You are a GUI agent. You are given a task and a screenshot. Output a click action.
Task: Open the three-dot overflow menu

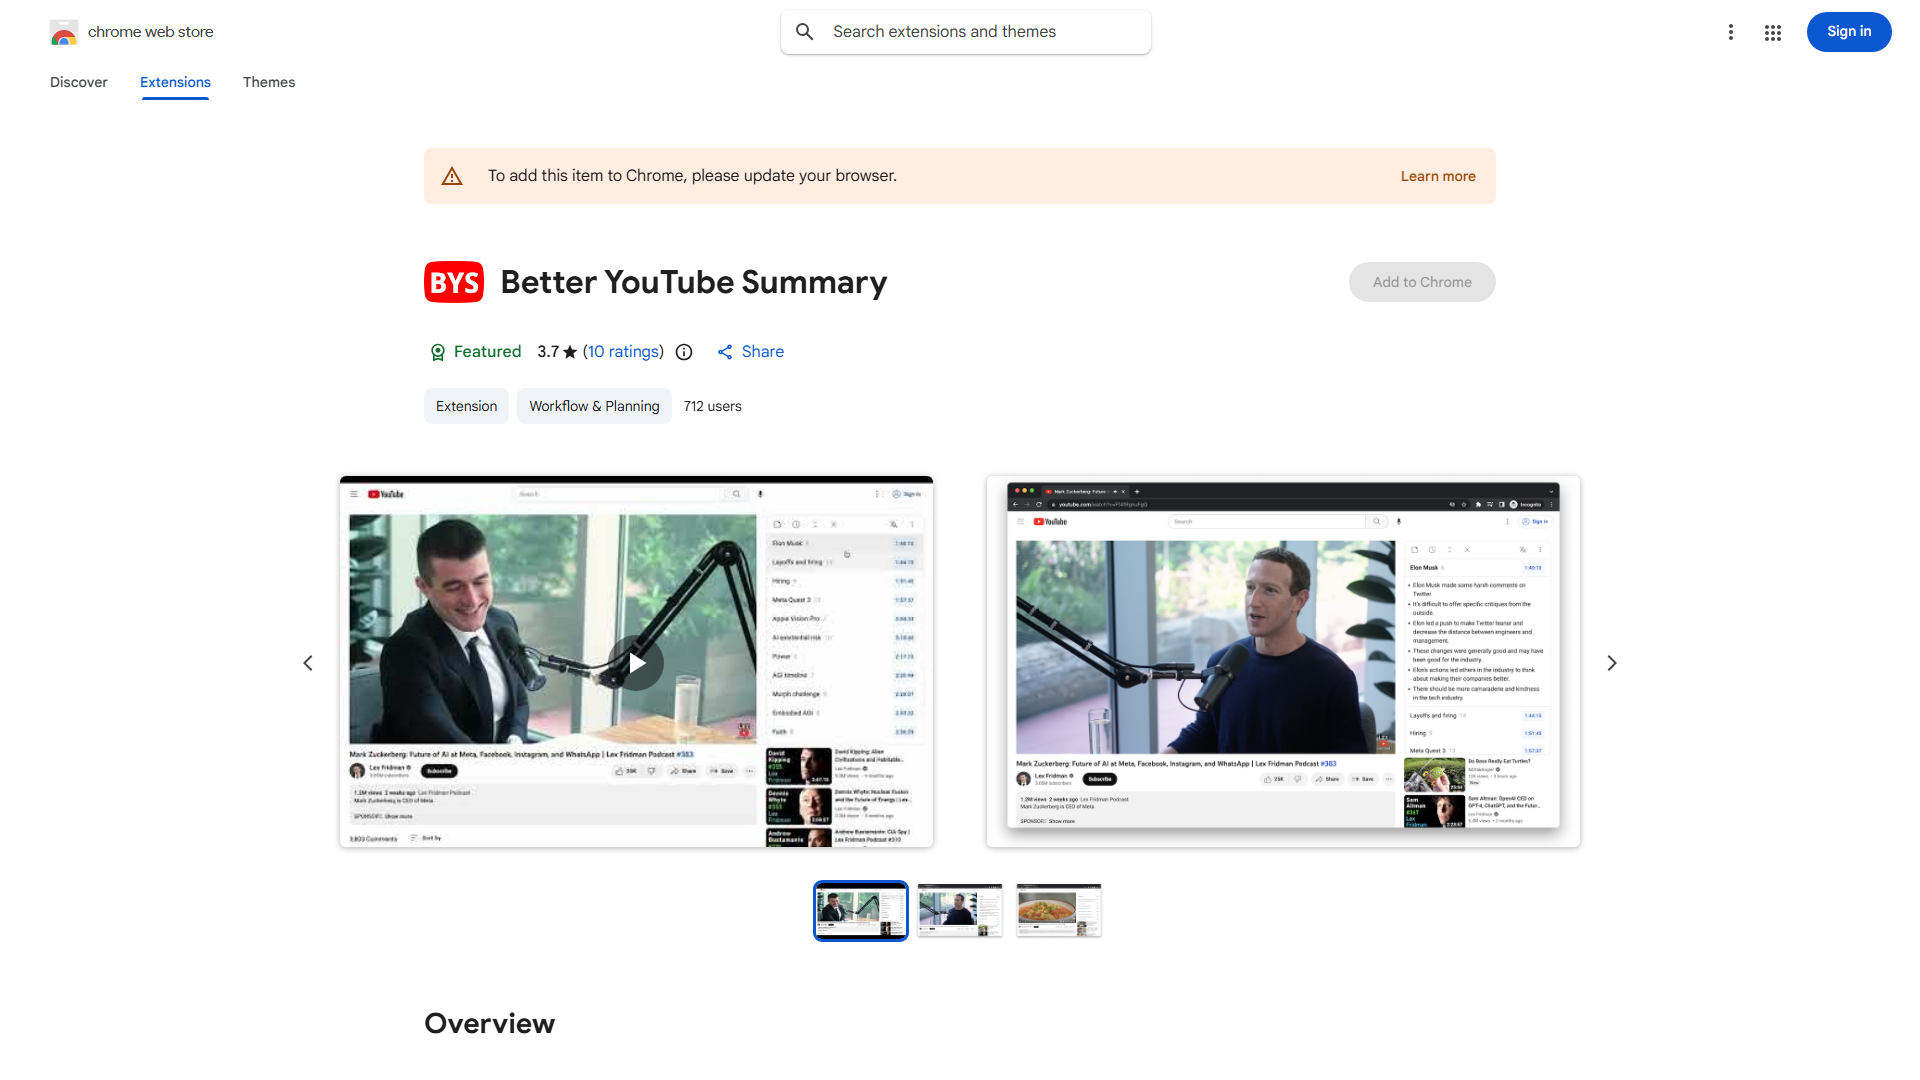pos(1731,32)
